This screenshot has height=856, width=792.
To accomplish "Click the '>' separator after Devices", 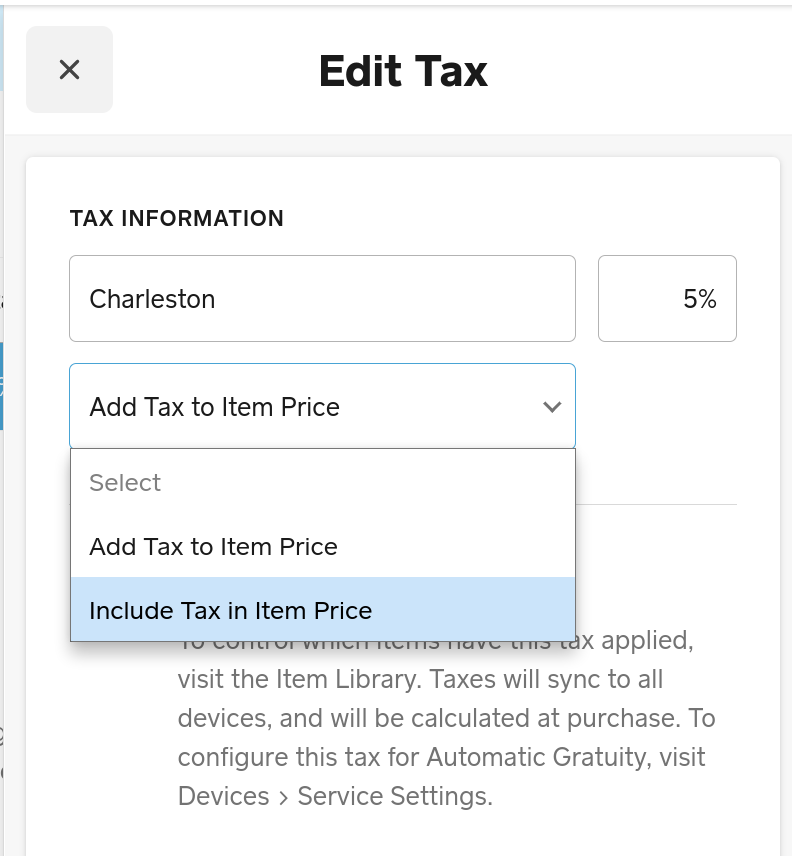I will [283, 796].
